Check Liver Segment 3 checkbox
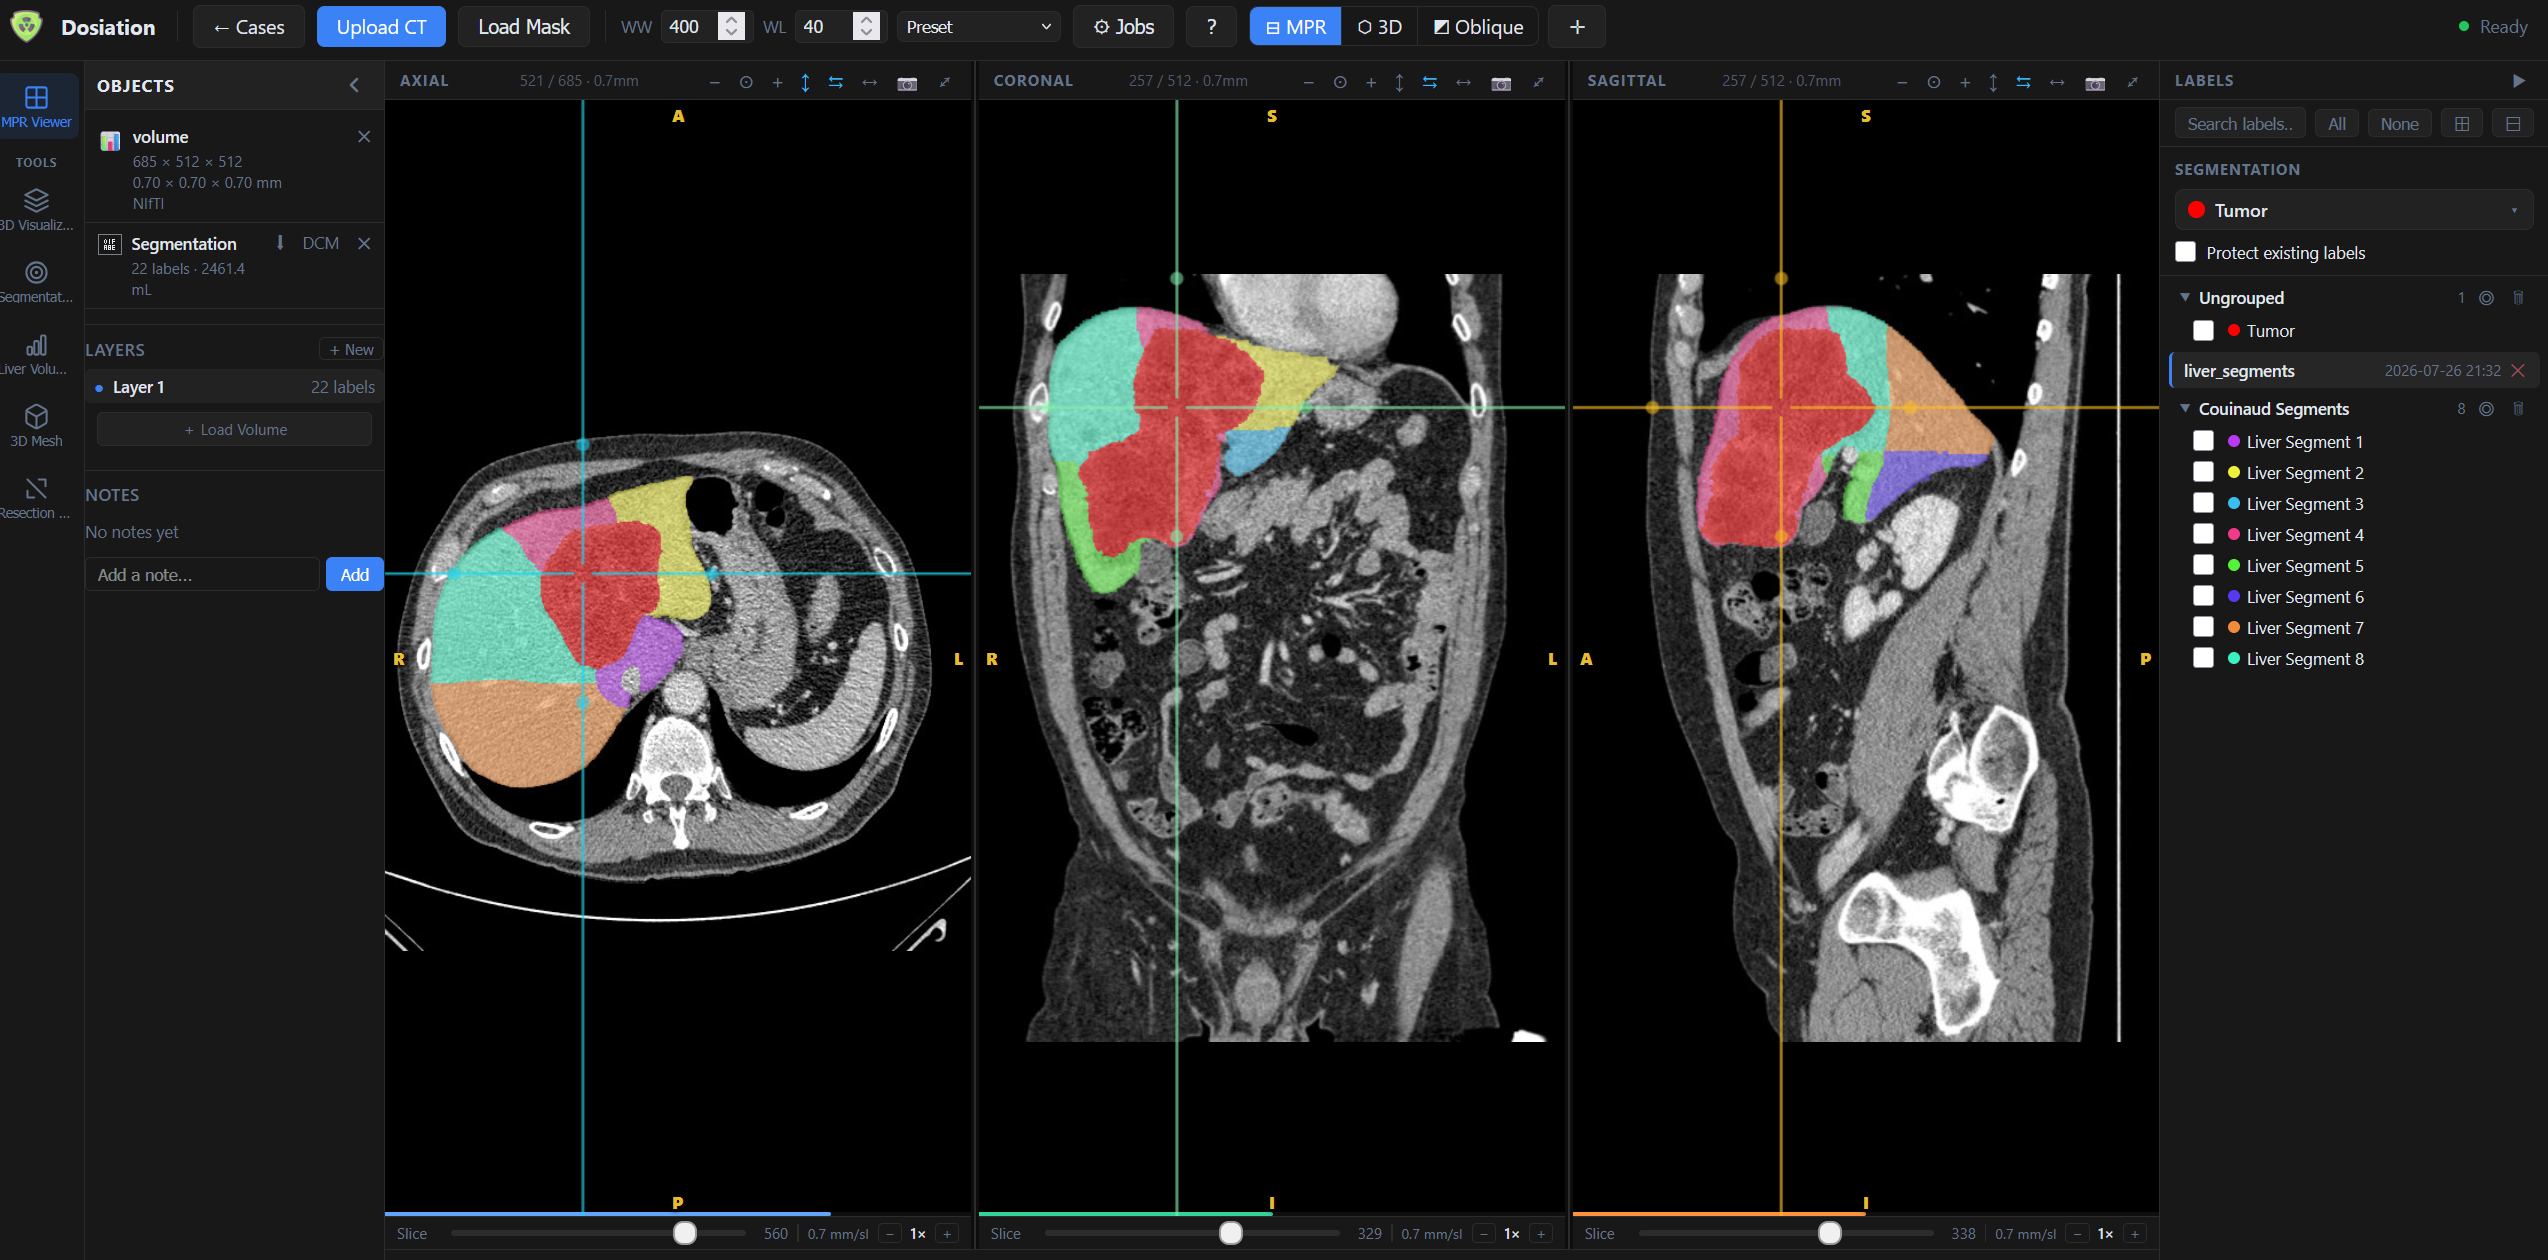Screen dimensions: 2548x1260 click(2204, 503)
